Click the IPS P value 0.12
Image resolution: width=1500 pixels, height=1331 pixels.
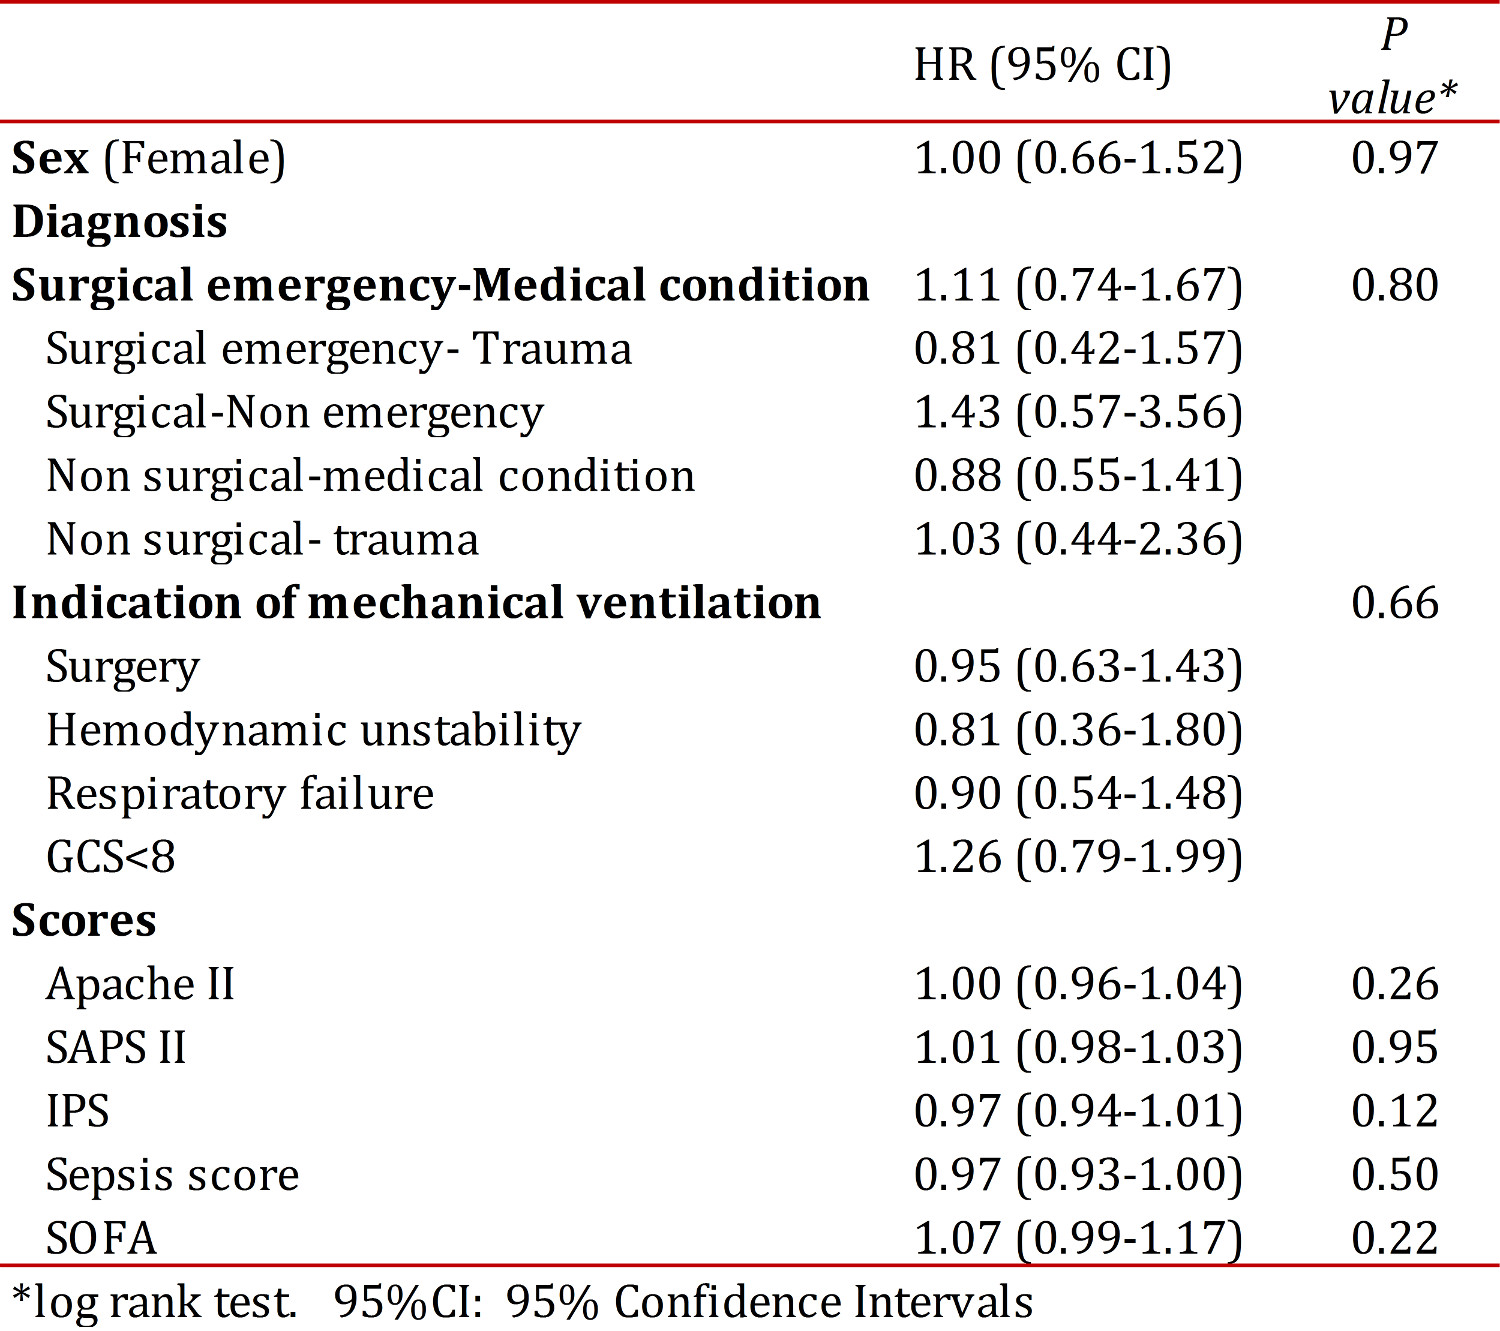1394,1112
